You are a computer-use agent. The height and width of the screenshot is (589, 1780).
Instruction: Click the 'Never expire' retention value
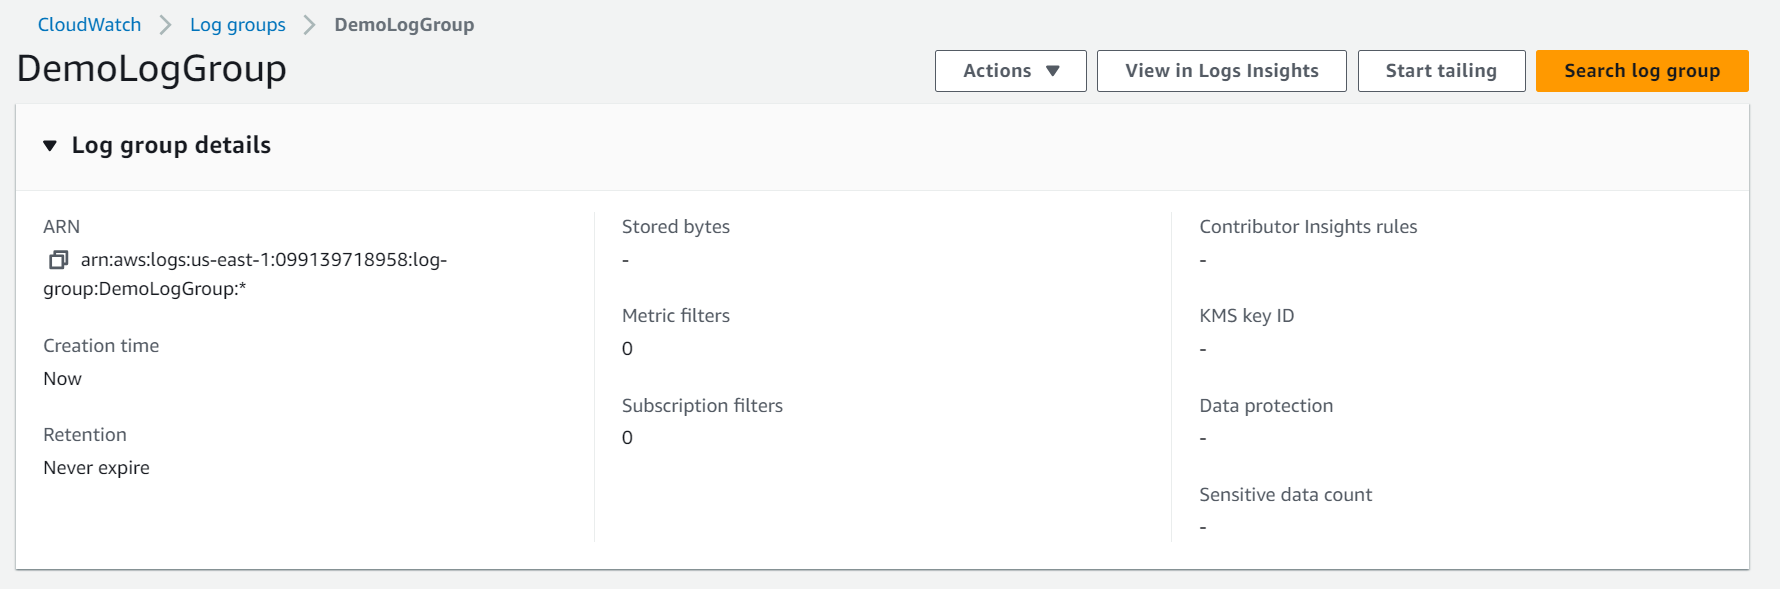(x=96, y=468)
